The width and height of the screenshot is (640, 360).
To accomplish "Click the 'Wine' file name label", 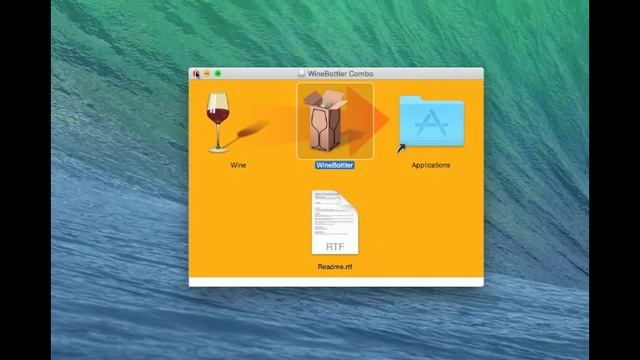I will (x=238, y=165).
